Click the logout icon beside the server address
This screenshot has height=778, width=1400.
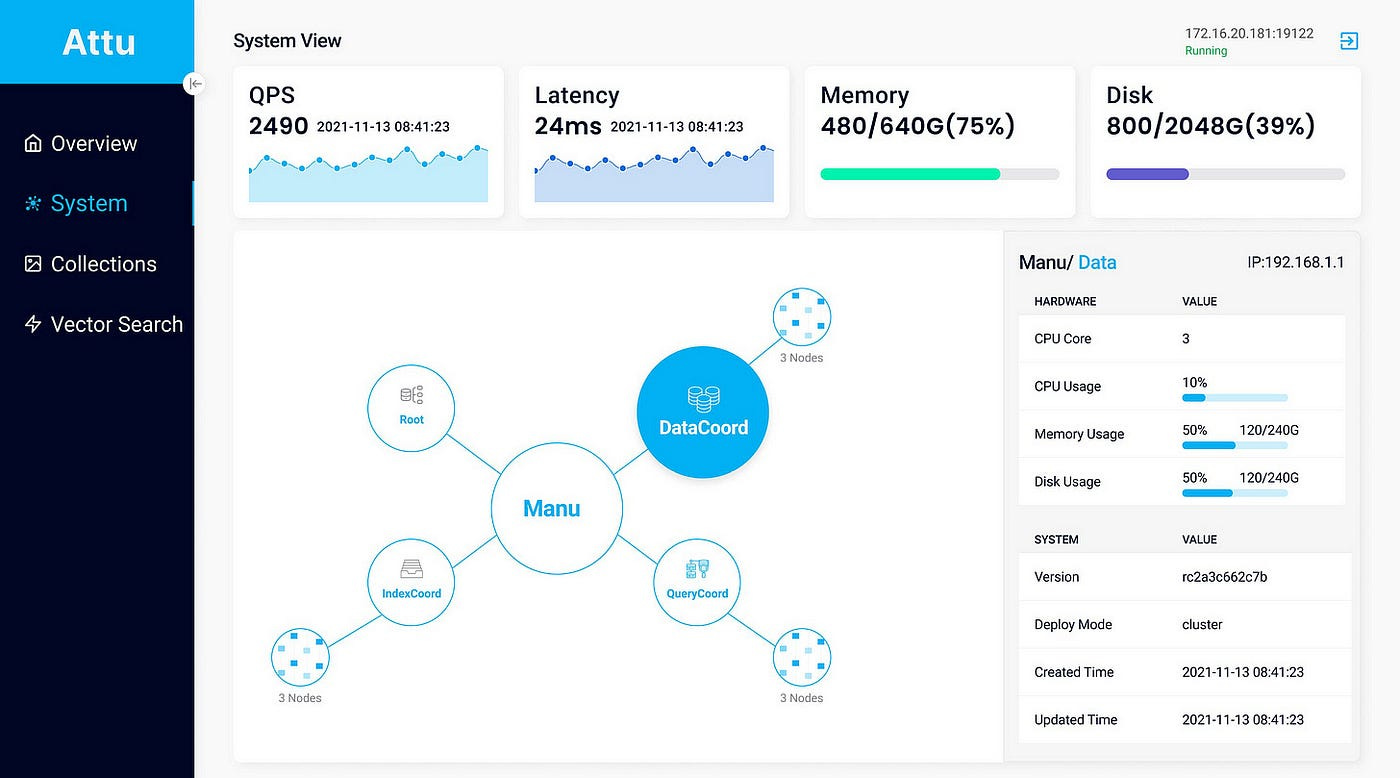click(x=1348, y=41)
